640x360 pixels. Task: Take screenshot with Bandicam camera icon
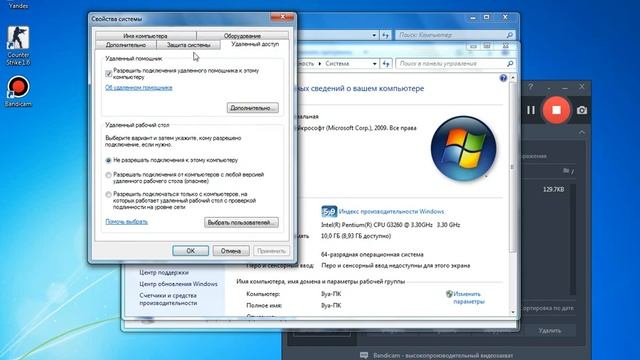(582, 110)
